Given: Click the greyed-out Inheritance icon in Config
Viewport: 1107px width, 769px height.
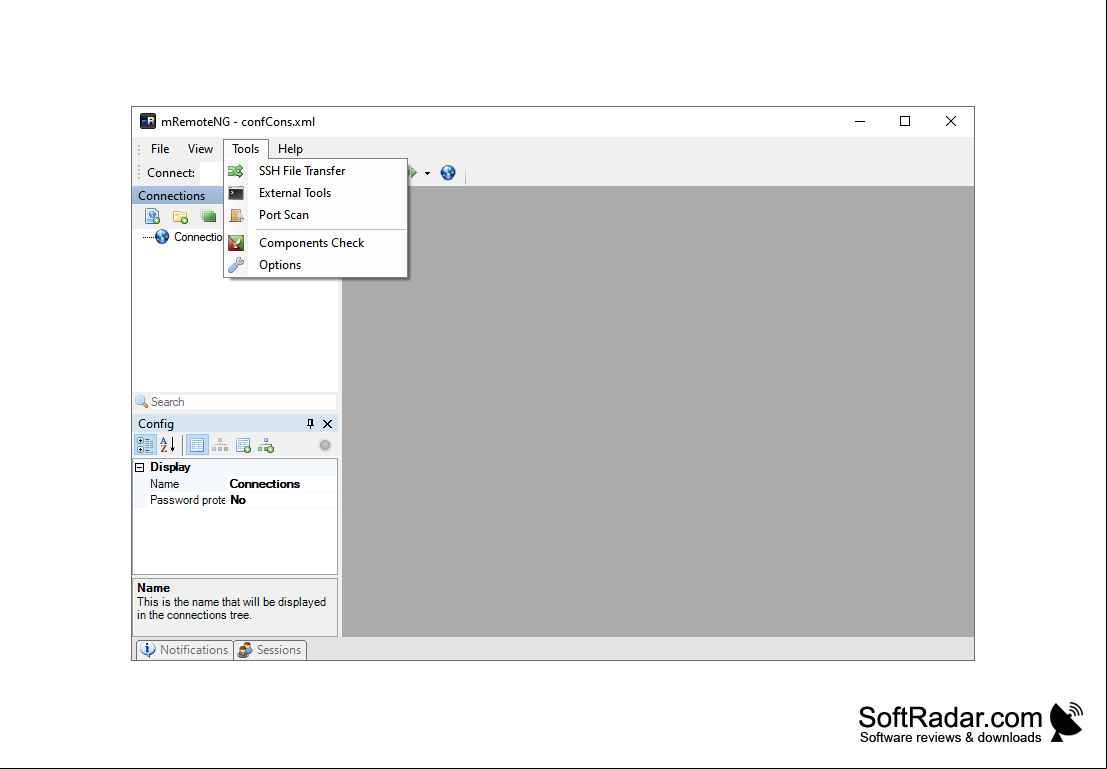Looking at the screenshot, I should tap(220, 445).
